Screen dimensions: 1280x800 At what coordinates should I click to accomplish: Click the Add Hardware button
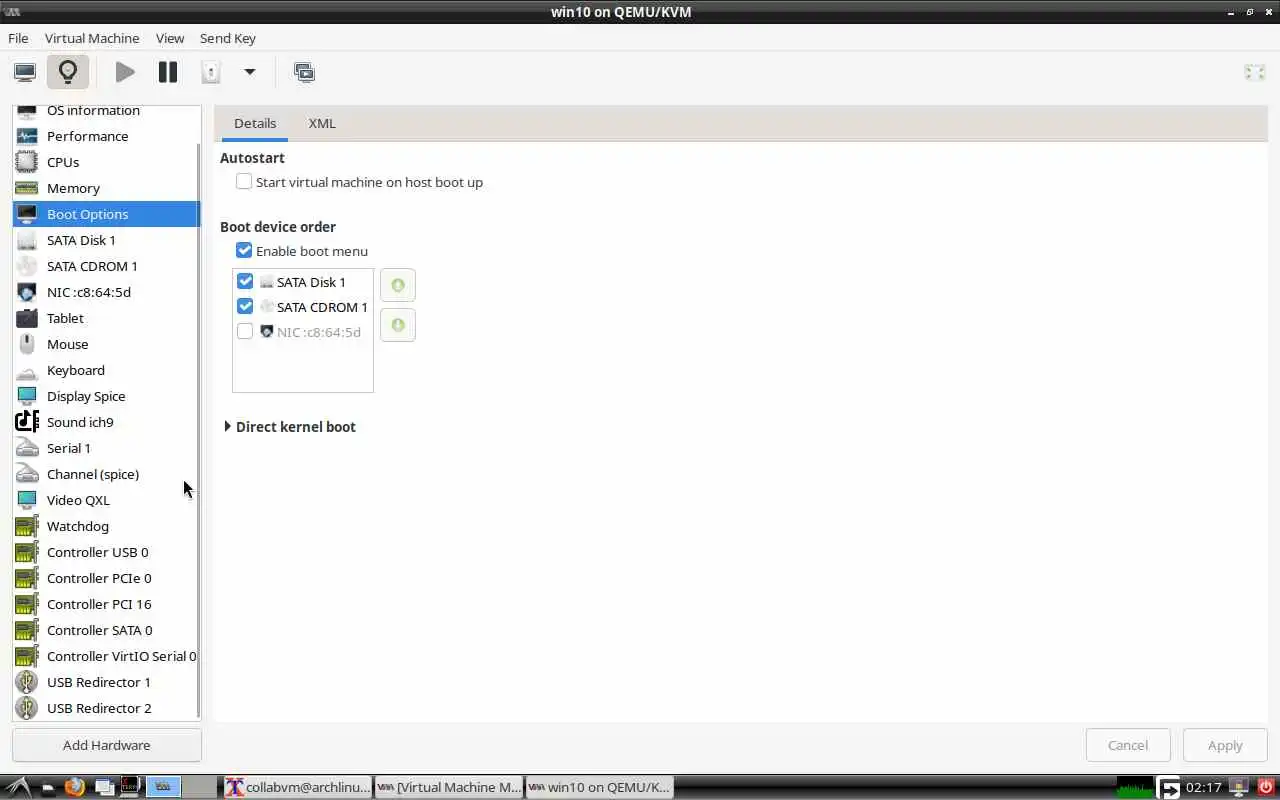[107, 745]
